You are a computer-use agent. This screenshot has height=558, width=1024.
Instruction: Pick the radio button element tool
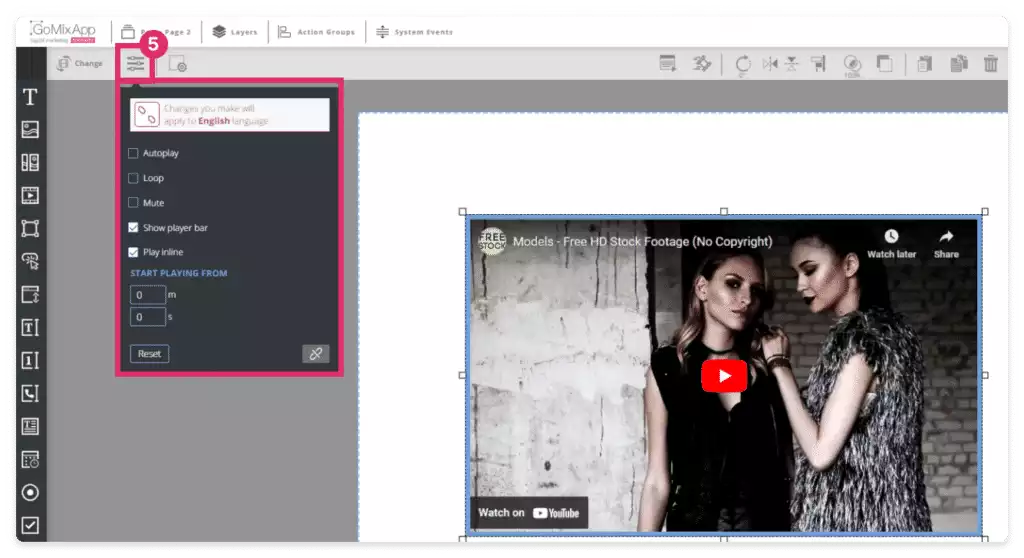[x=30, y=492]
